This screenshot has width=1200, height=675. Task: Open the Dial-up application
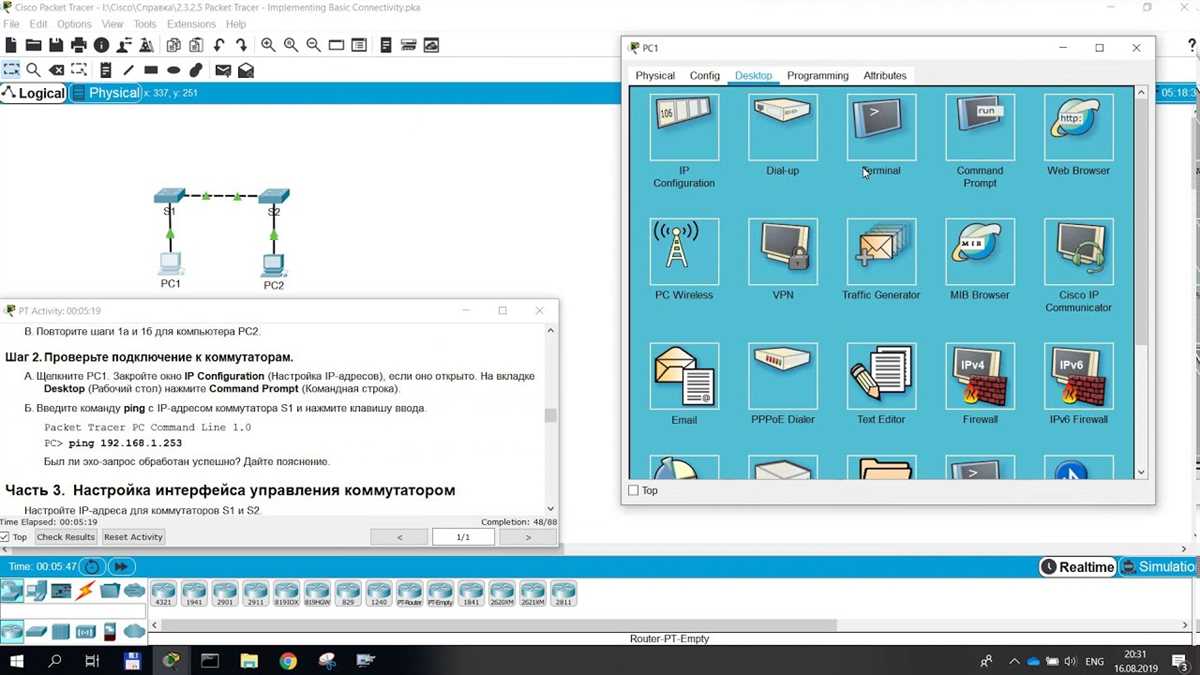[x=783, y=128]
